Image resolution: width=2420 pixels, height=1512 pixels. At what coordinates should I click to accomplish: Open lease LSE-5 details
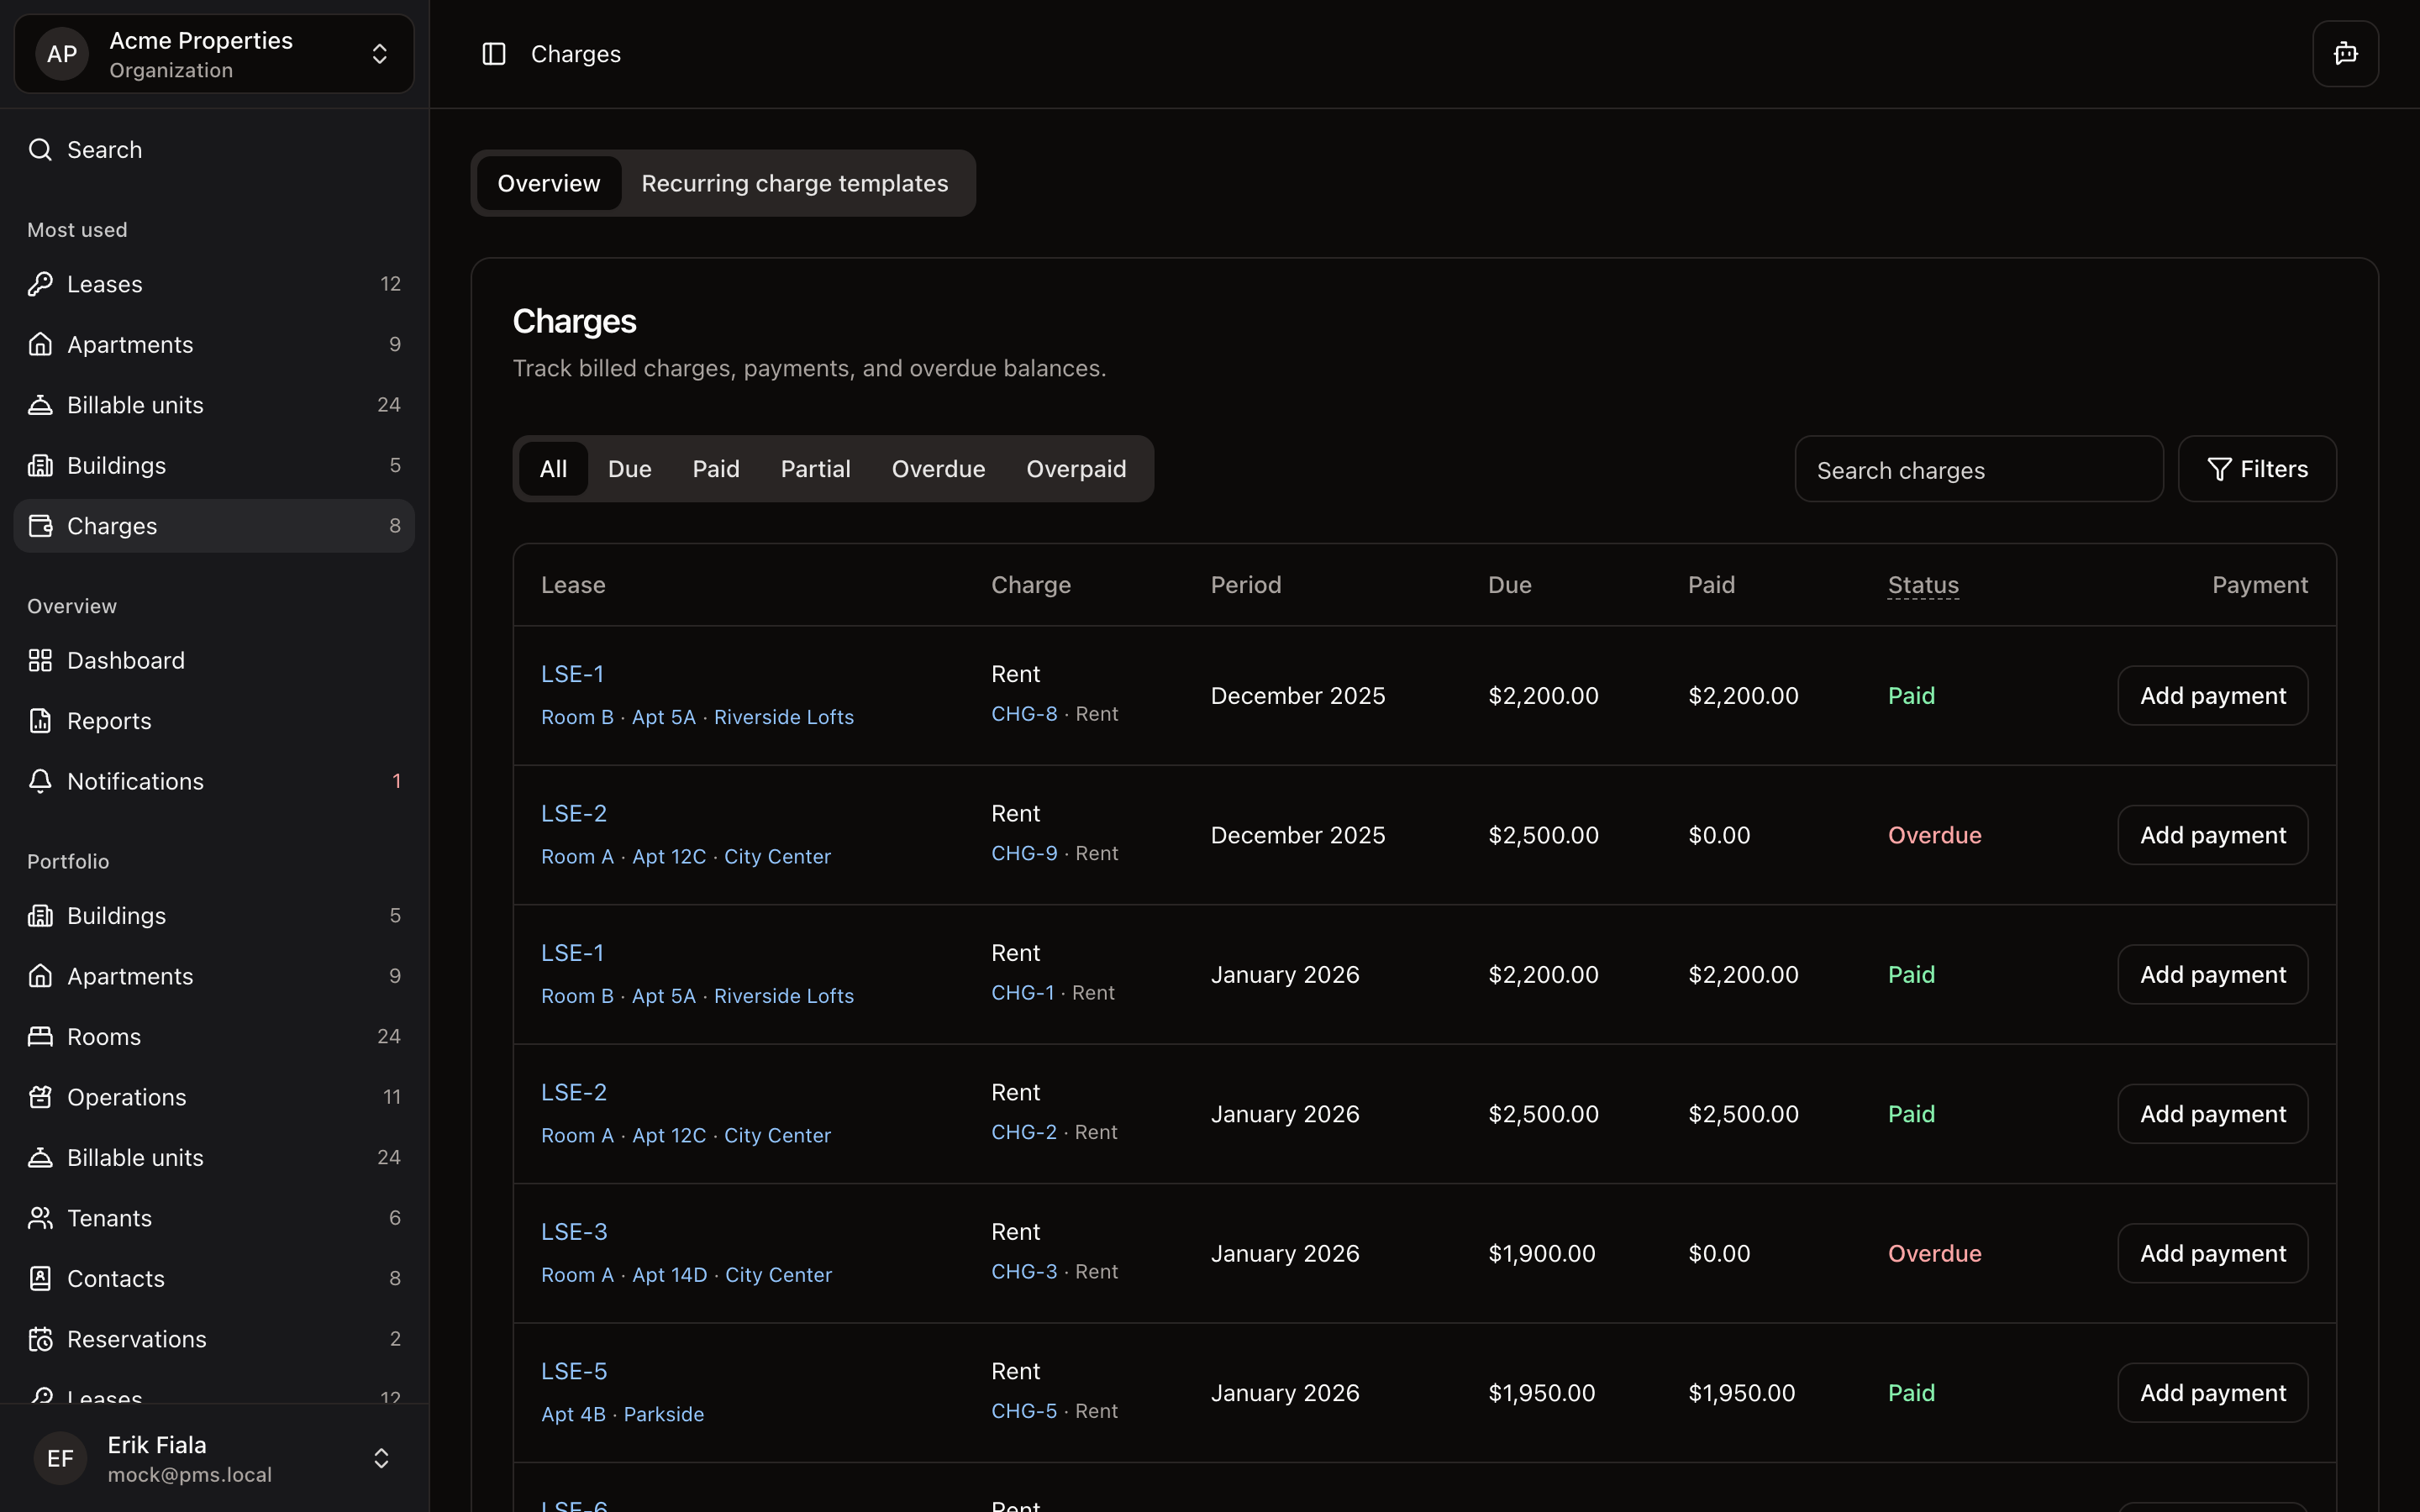pyautogui.click(x=573, y=1370)
